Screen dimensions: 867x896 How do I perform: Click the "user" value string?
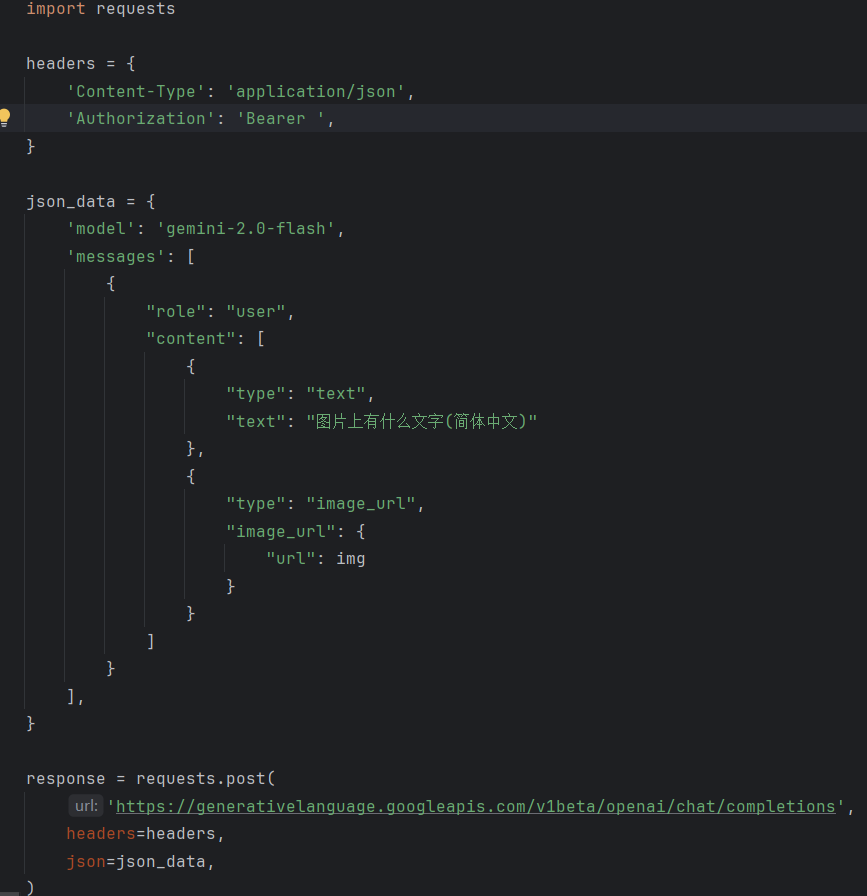pyautogui.click(x=256, y=311)
